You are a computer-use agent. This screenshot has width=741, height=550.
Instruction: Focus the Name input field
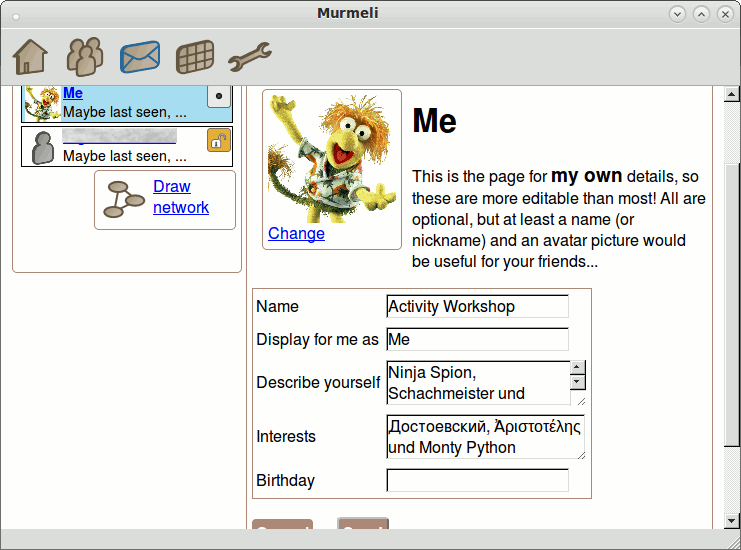(x=477, y=307)
